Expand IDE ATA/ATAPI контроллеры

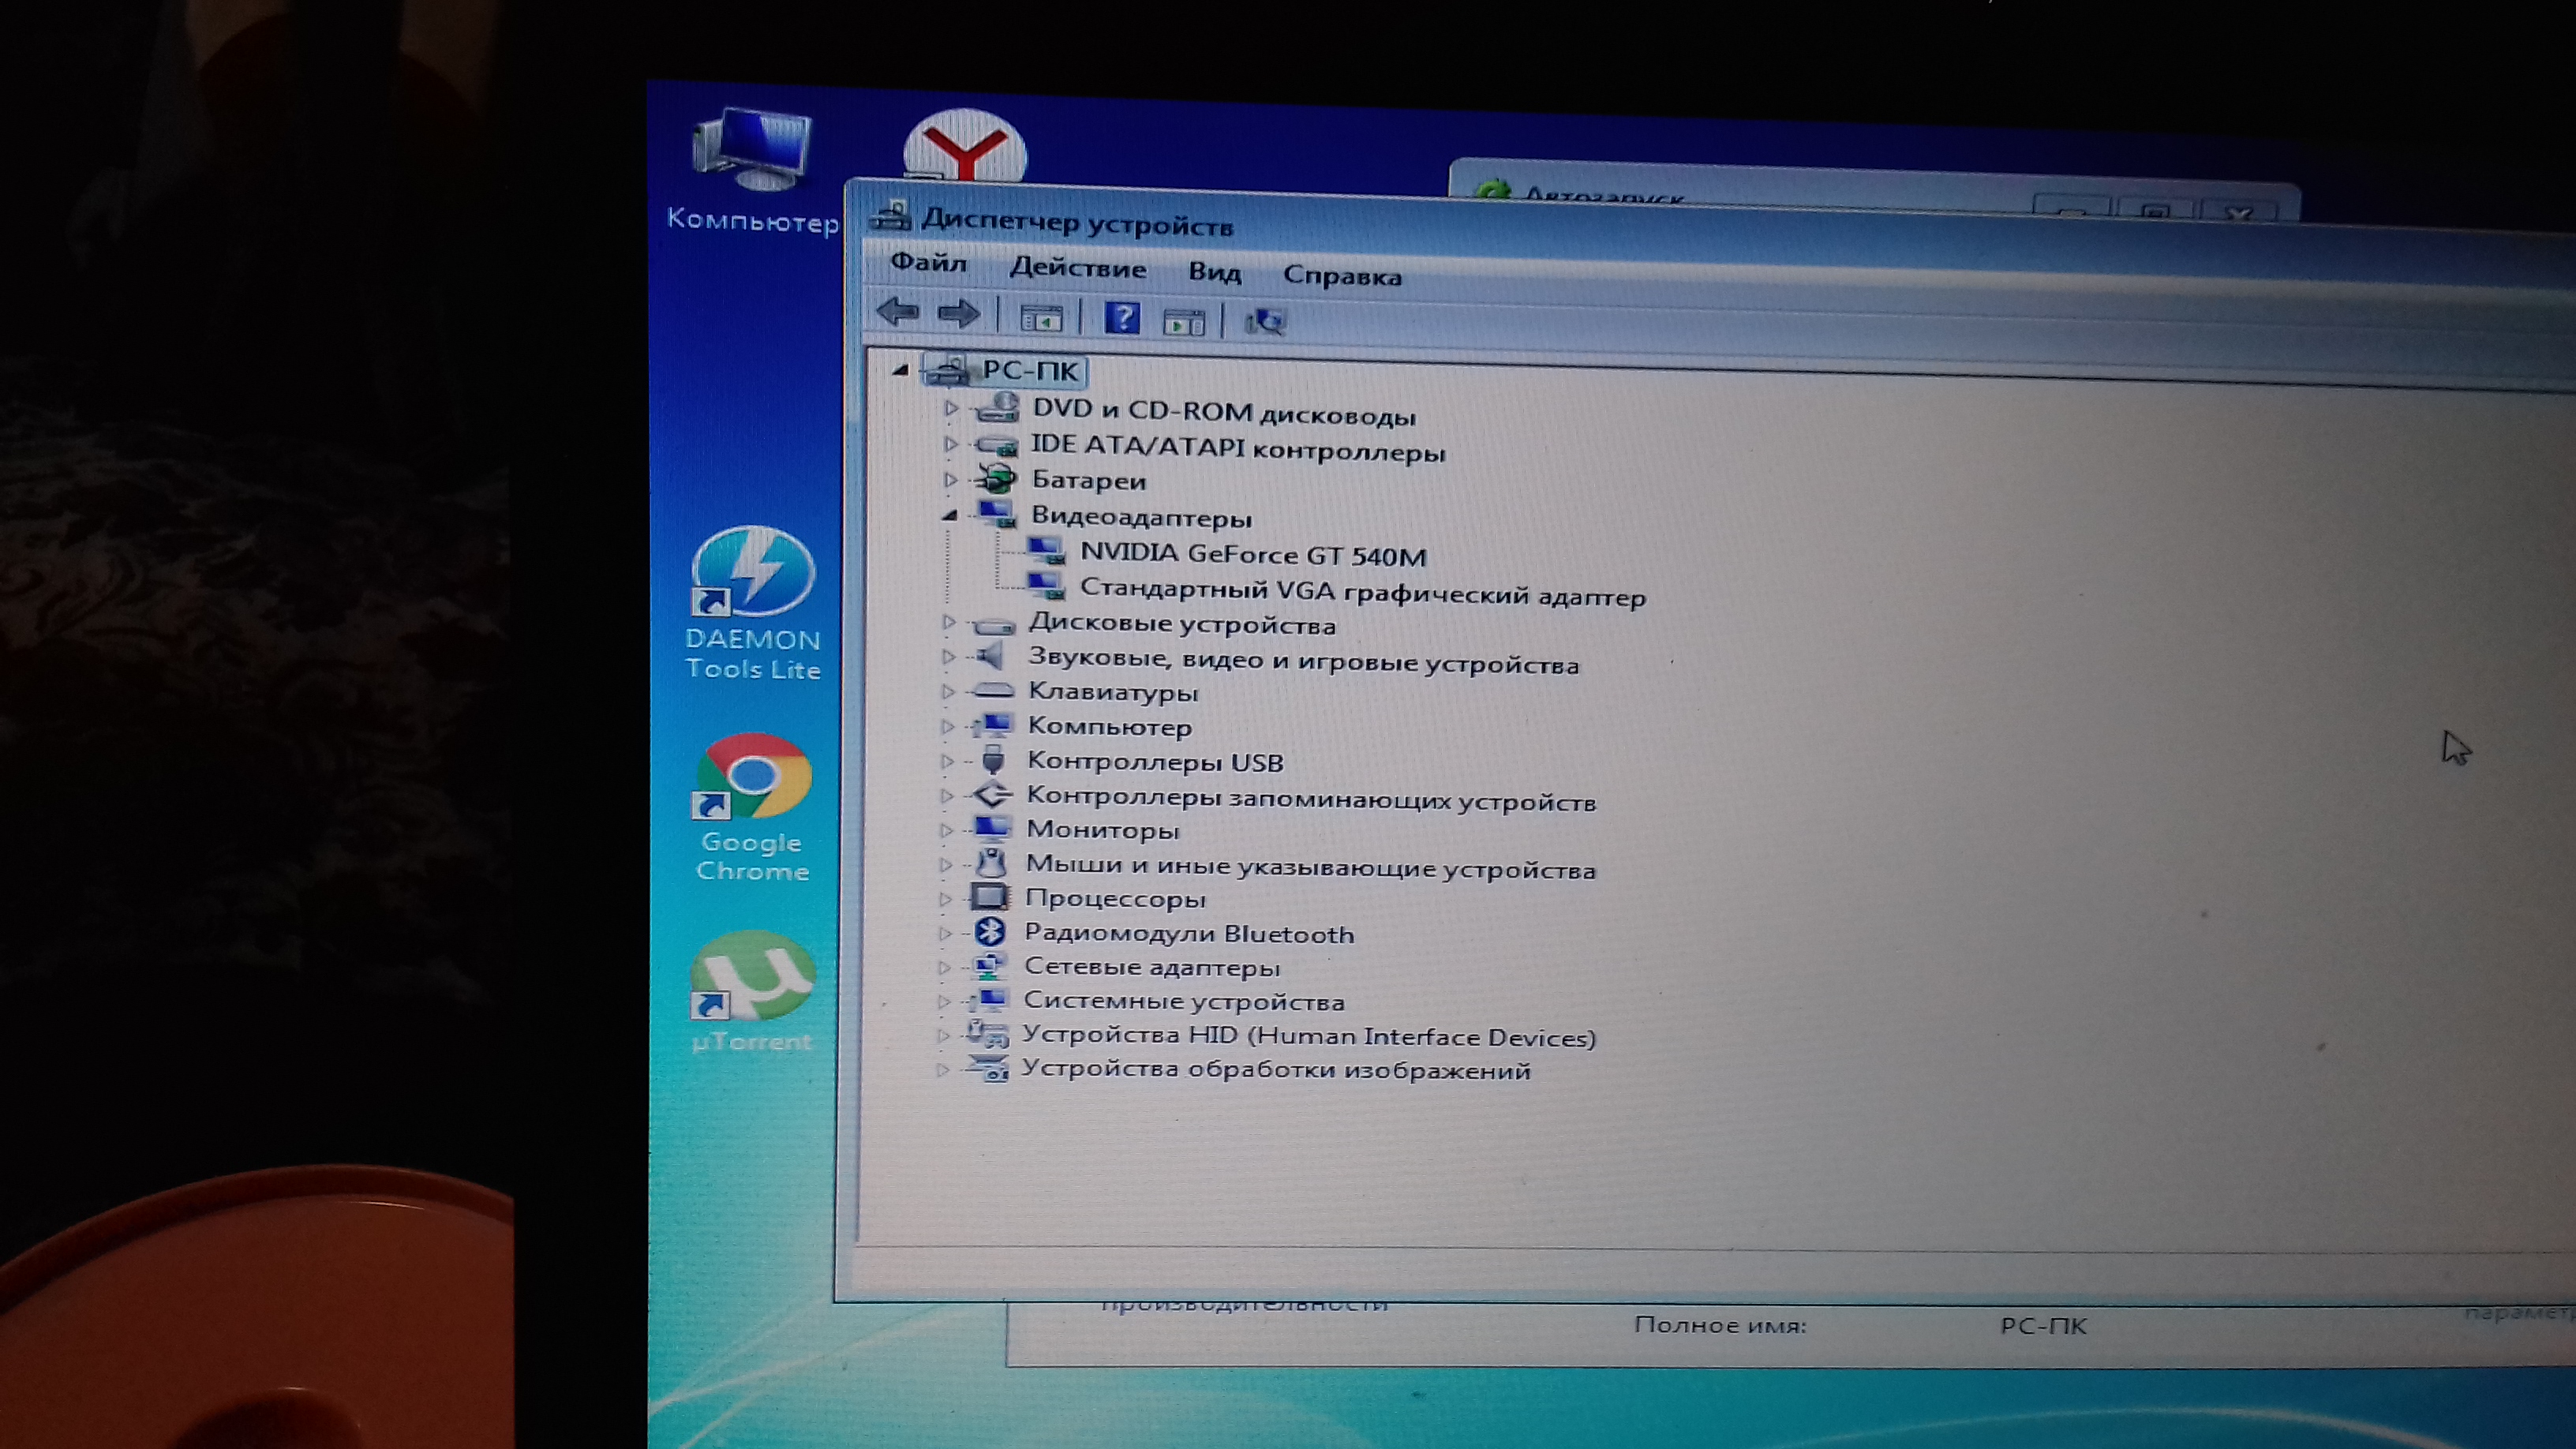pos(950,443)
